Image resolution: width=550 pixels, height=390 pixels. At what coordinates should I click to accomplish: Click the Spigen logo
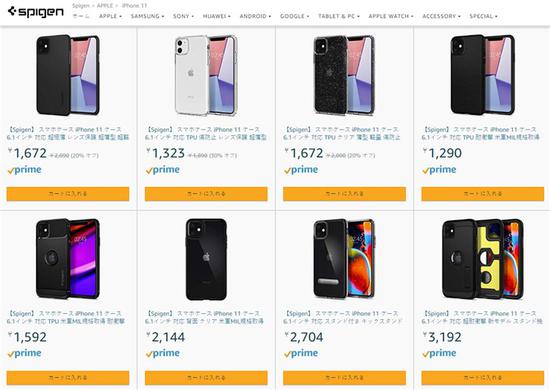point(36,12)
